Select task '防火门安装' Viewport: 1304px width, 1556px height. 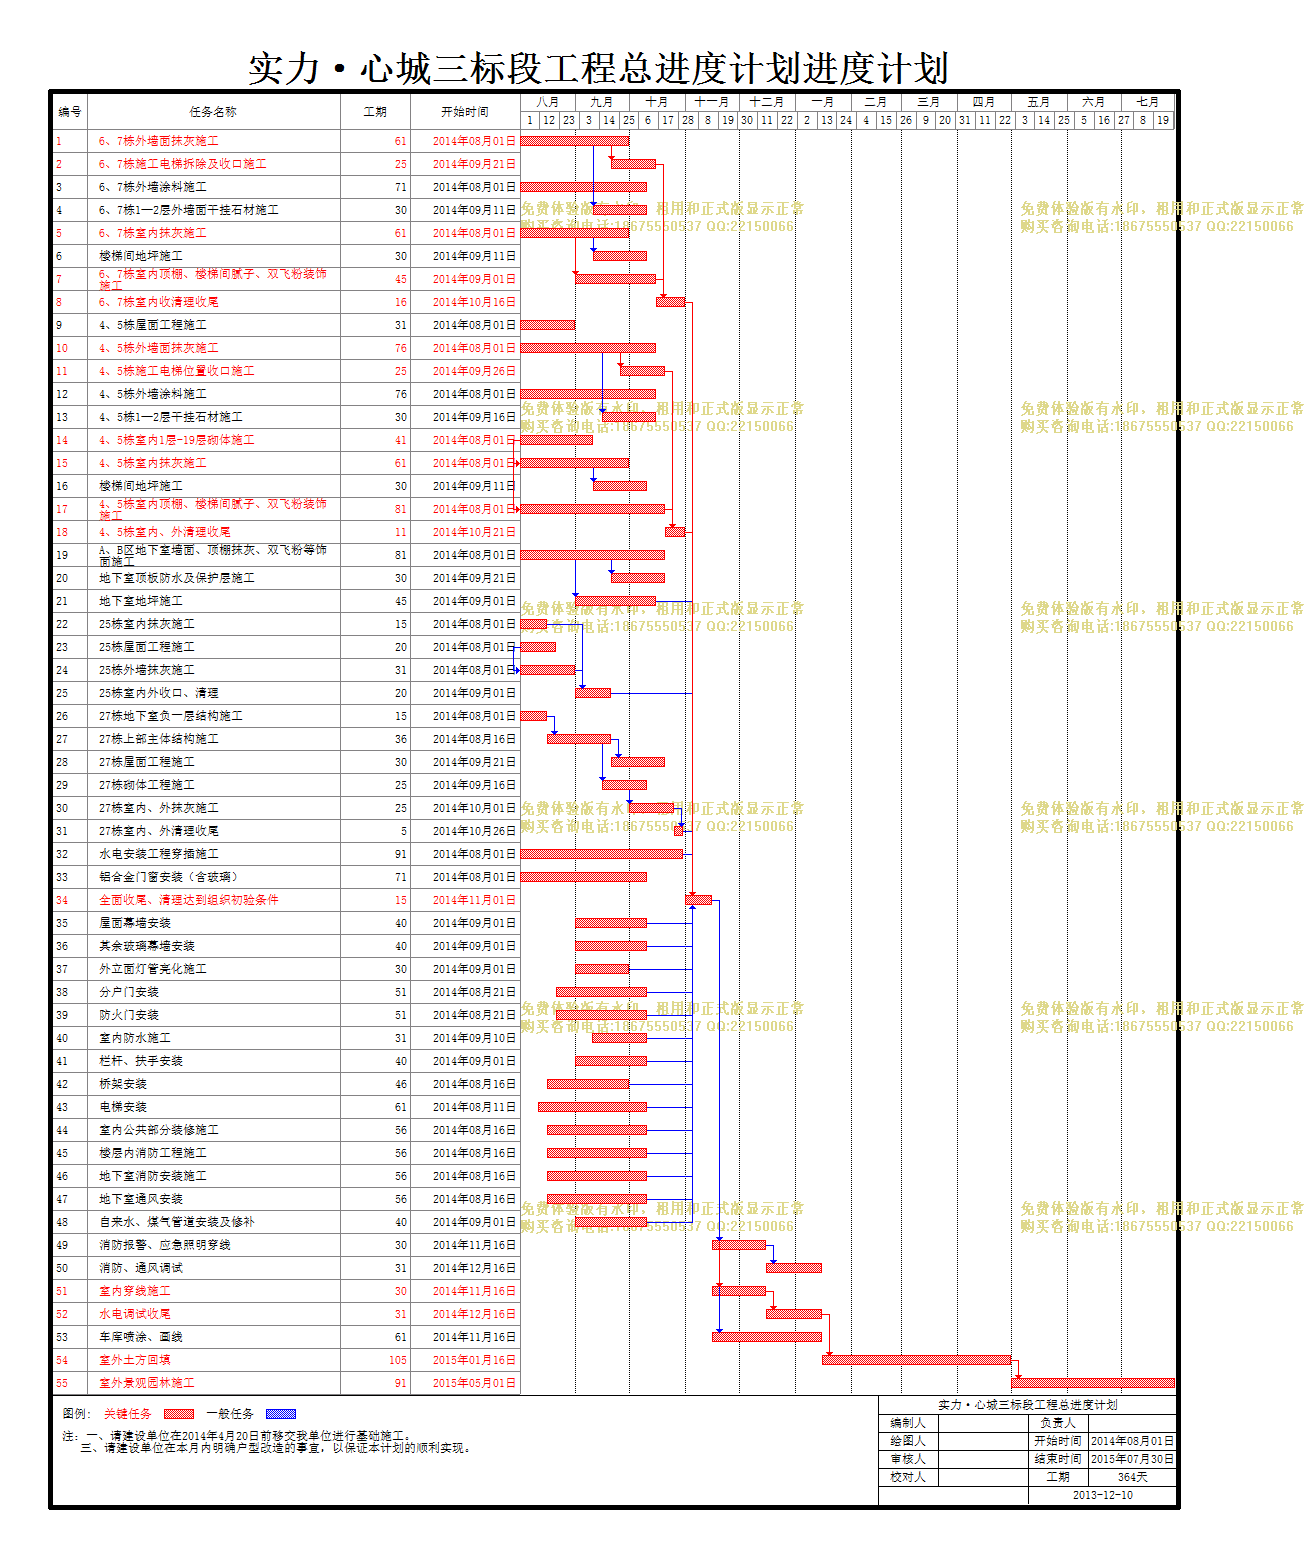[128, 1015]
